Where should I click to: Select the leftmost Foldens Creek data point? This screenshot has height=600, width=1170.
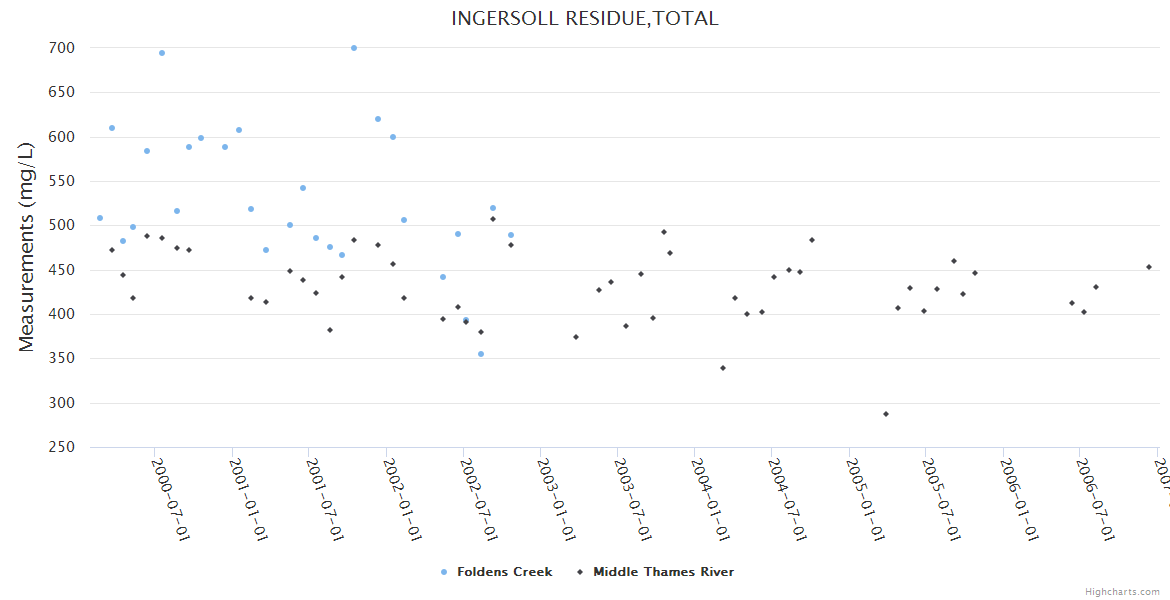click(x=100, y=218)
